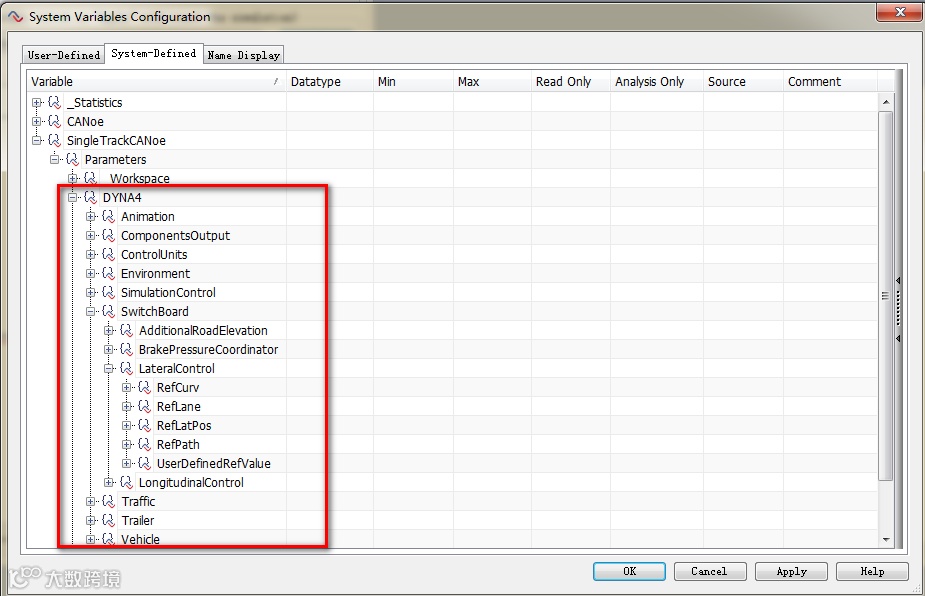Viewport: 925px width, 596px height.
Task: Switch to the System-Defined tab
Action: click(154, 53)
